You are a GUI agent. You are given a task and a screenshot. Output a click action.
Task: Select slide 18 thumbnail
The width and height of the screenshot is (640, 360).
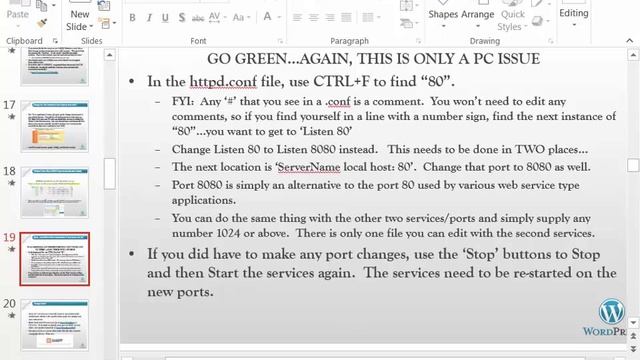coord(55,192)
